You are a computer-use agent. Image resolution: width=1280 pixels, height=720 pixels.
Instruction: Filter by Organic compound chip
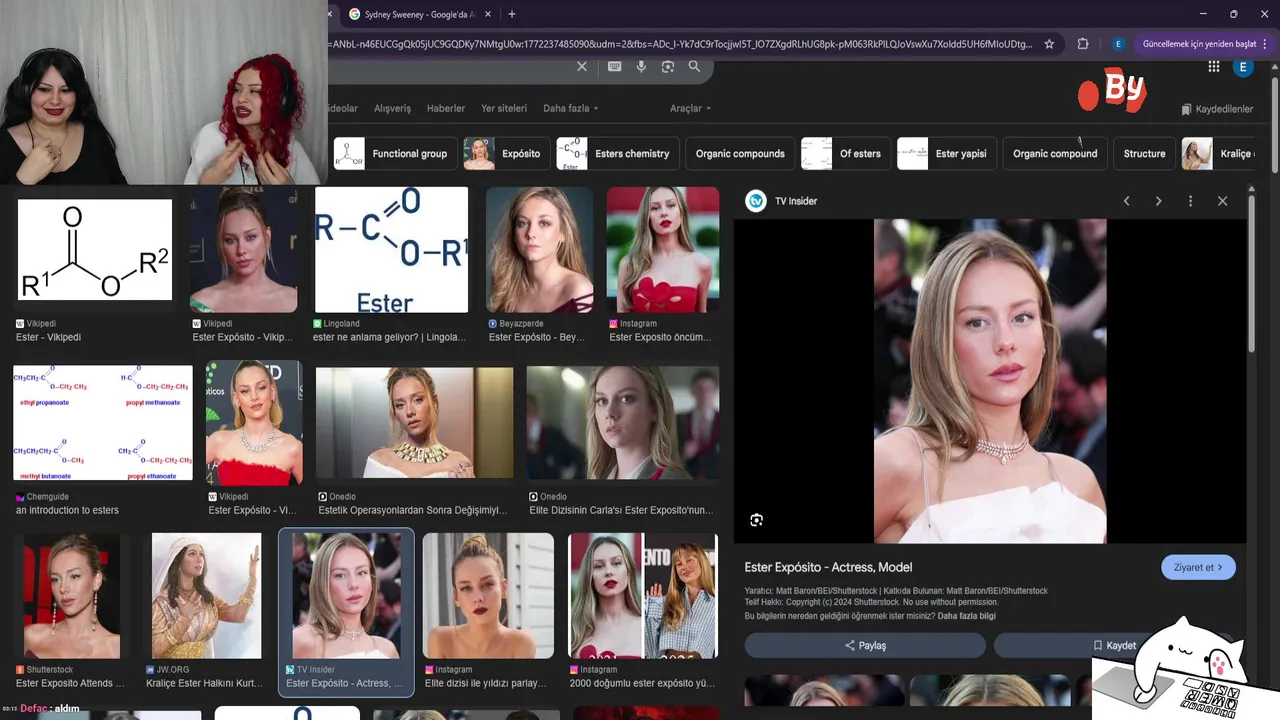1055,154
